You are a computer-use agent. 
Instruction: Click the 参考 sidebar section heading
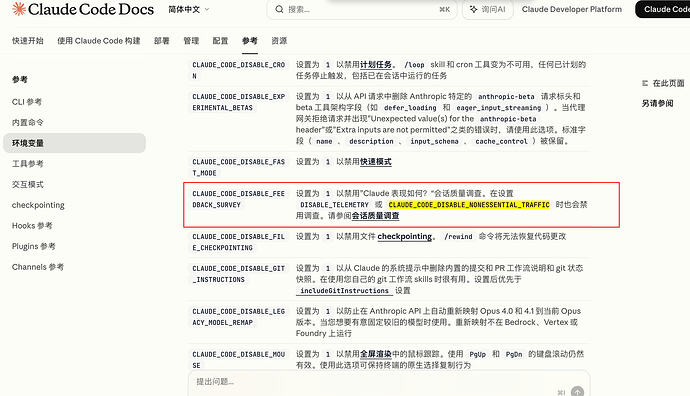pyautogui.click(x=20, y=80)
